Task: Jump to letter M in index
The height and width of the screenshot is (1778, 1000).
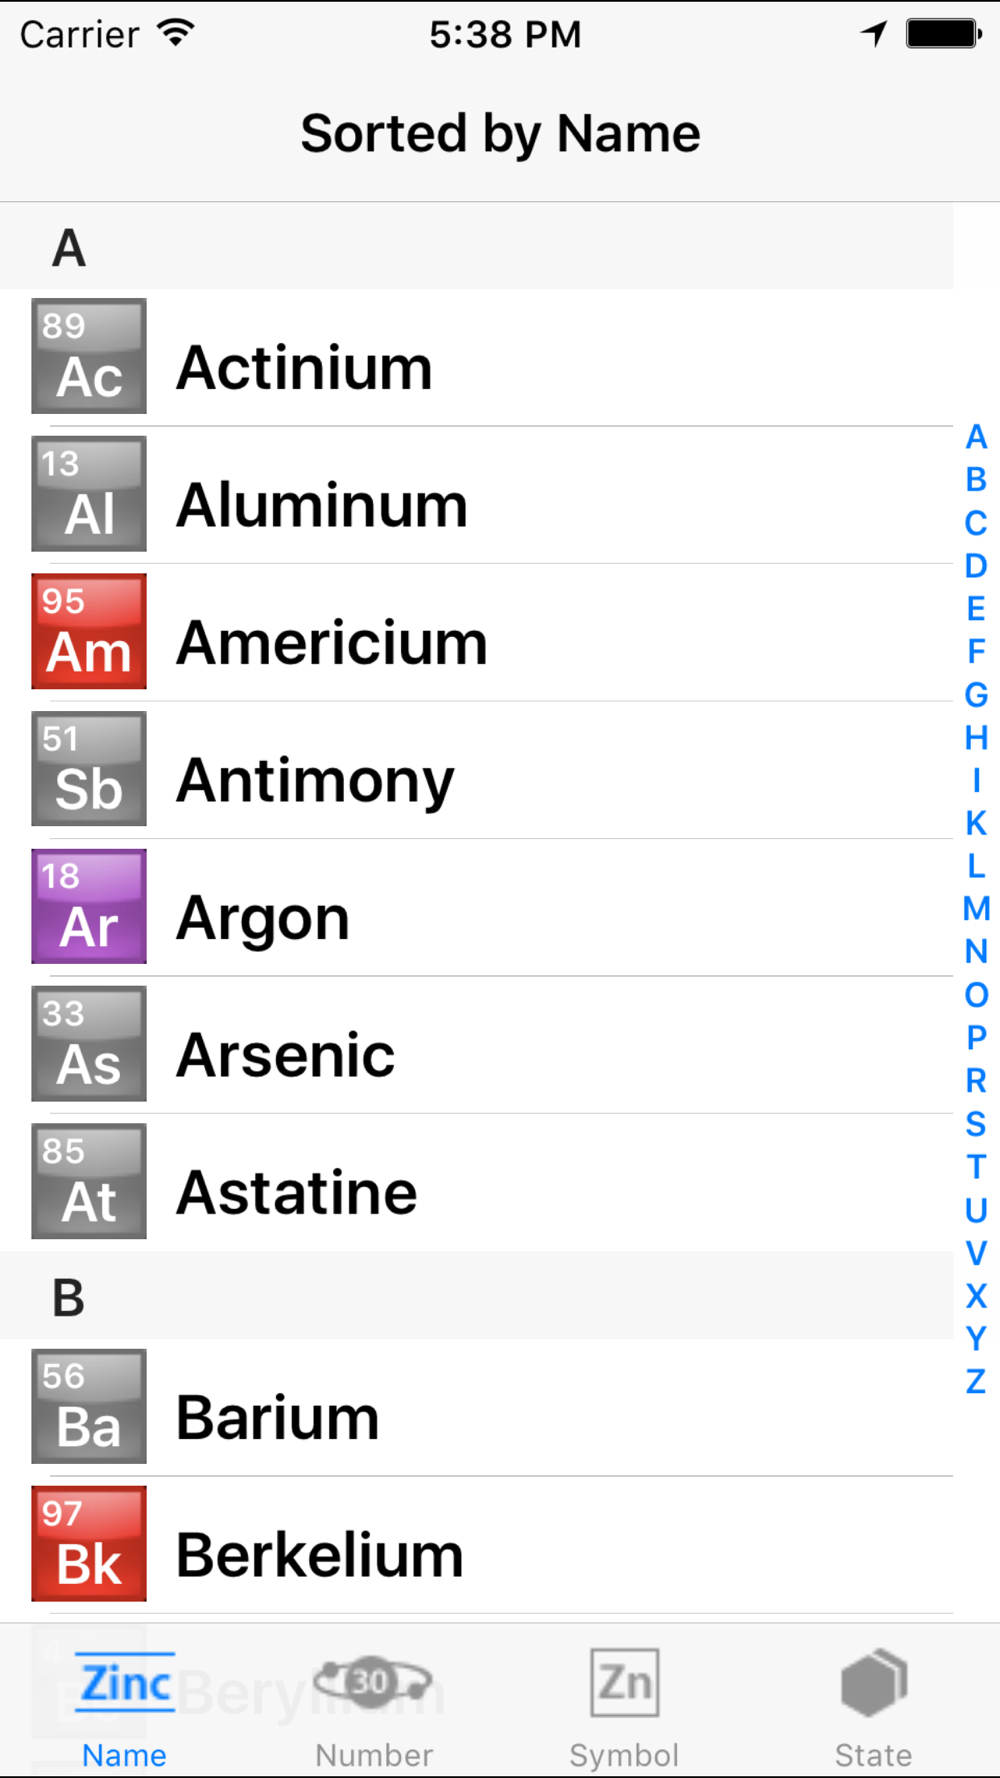Action: click(x=976, y=908)
